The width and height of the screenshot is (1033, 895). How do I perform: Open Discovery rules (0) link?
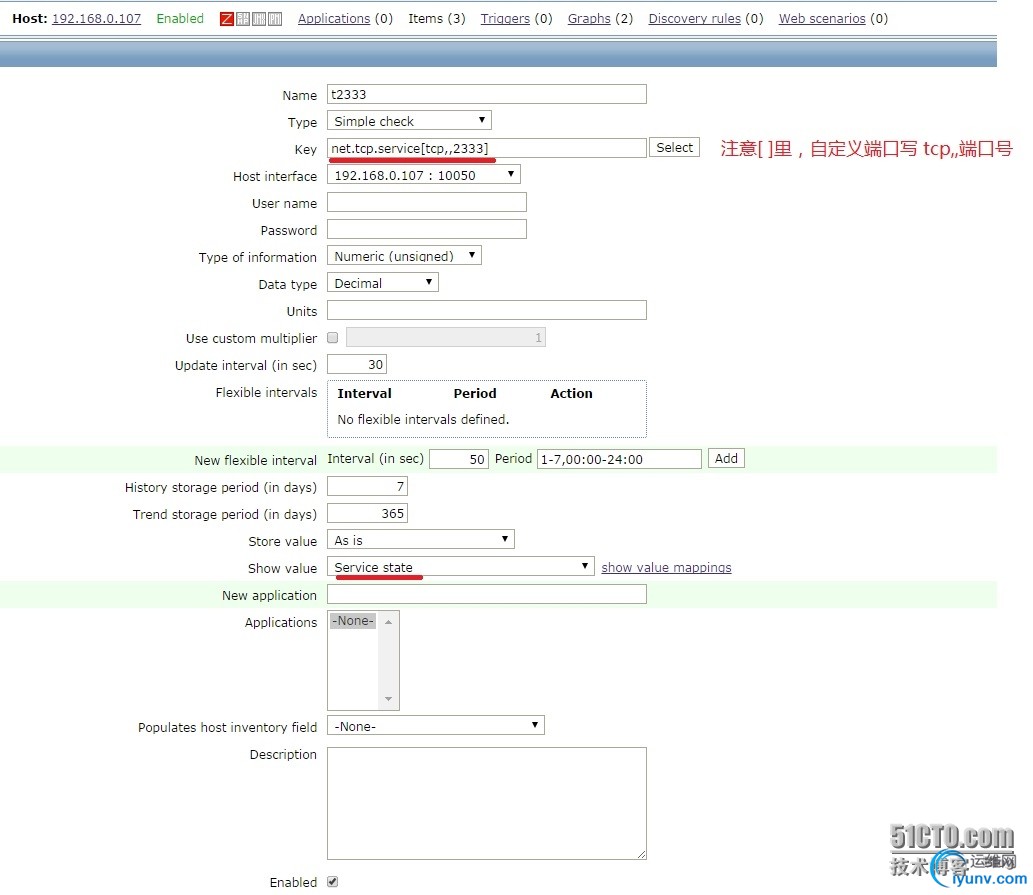(694, 18)
